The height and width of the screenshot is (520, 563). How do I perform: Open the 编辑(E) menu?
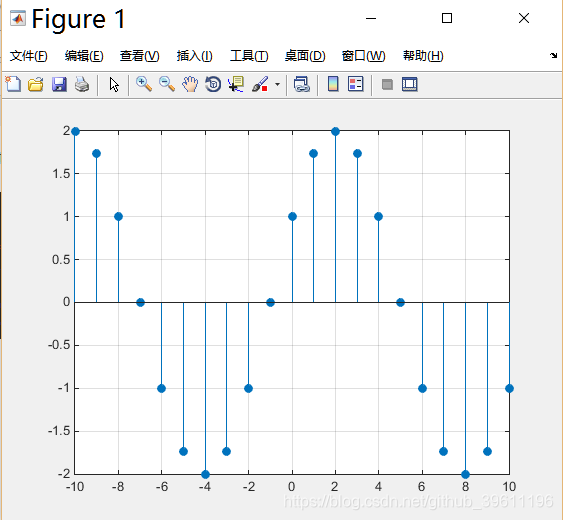(x=84, y=56)
